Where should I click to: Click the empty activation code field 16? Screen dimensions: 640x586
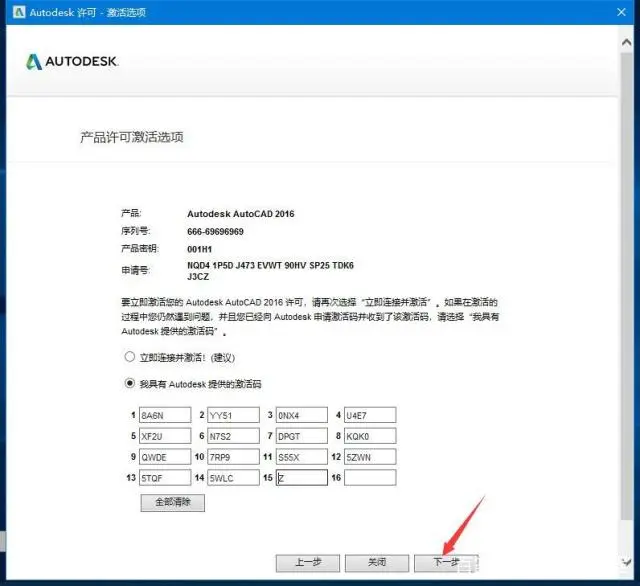coord(370,477)
